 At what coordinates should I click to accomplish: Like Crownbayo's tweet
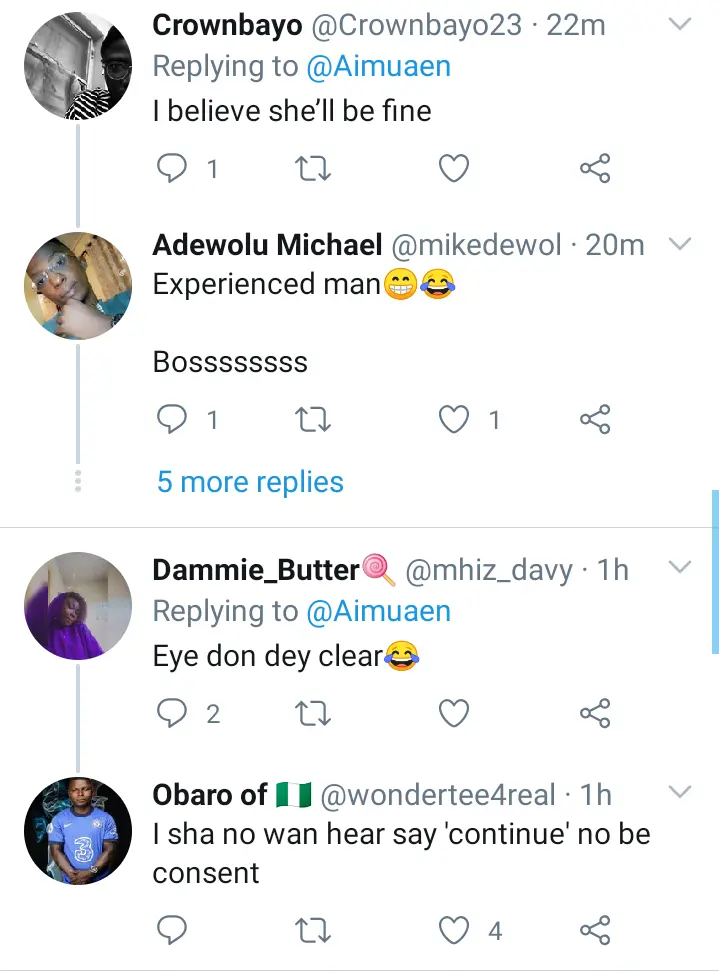click(454, 168)
